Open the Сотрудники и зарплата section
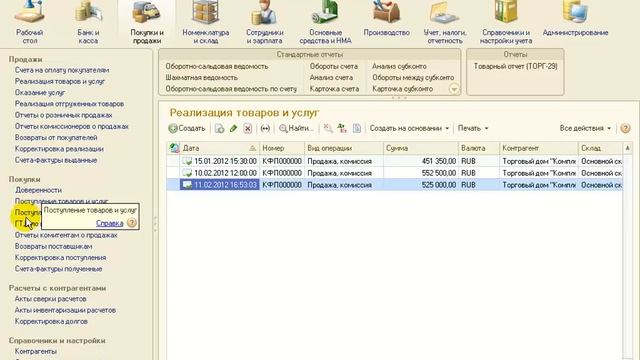Viewport: 640px width, 360px height. coord(264,22)
